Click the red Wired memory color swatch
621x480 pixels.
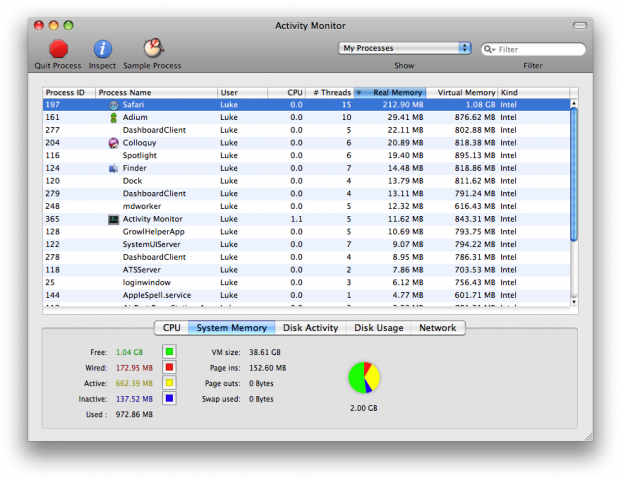pos(169,368)
